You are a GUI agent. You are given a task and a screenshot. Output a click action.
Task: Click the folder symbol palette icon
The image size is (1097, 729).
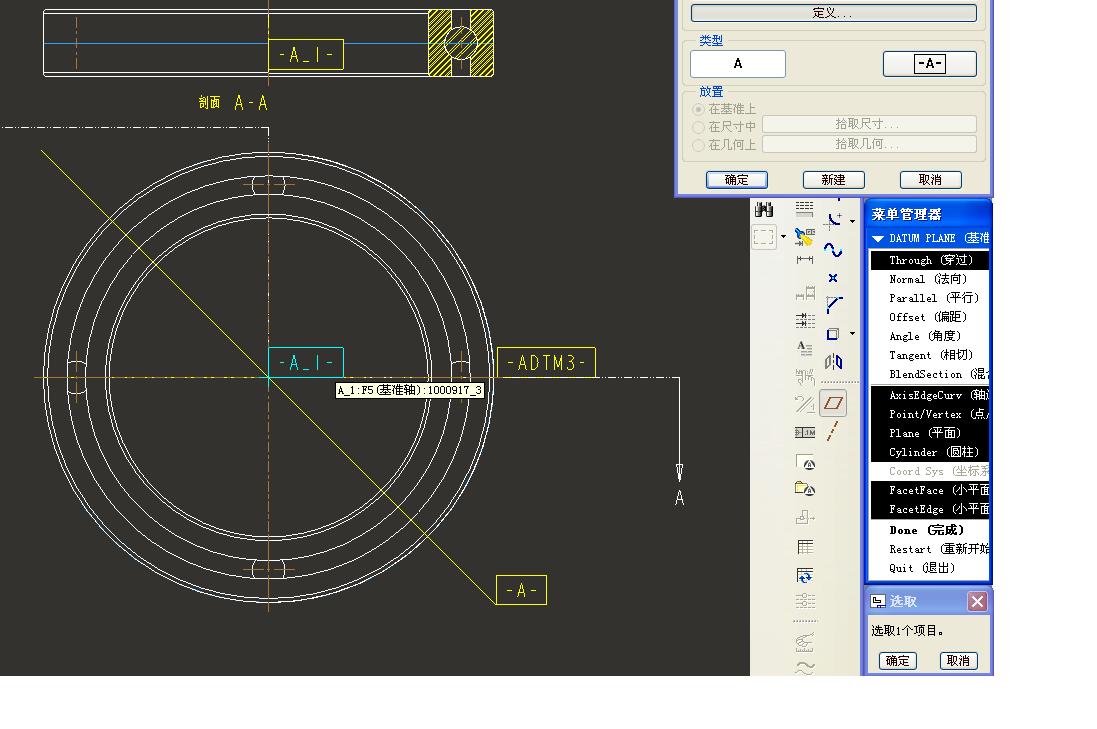[x=805, y=488]
